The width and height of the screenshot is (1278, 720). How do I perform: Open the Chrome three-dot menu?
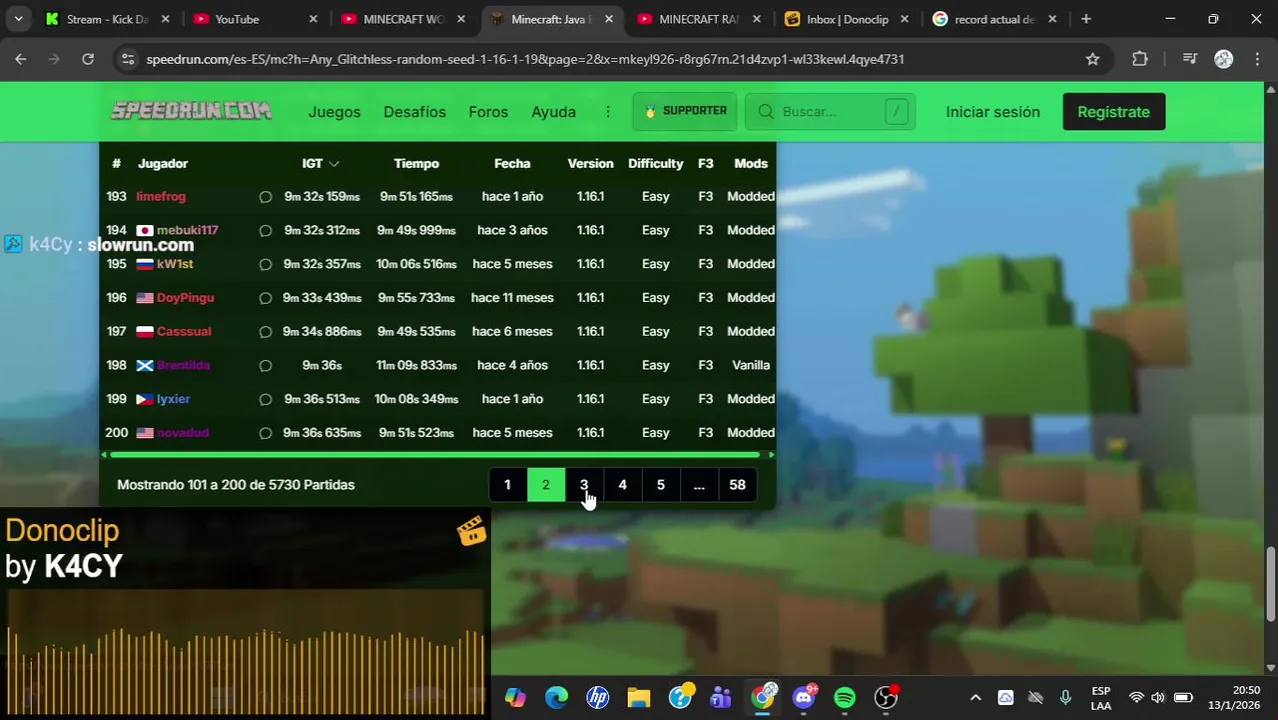[x=1257, y=59]
